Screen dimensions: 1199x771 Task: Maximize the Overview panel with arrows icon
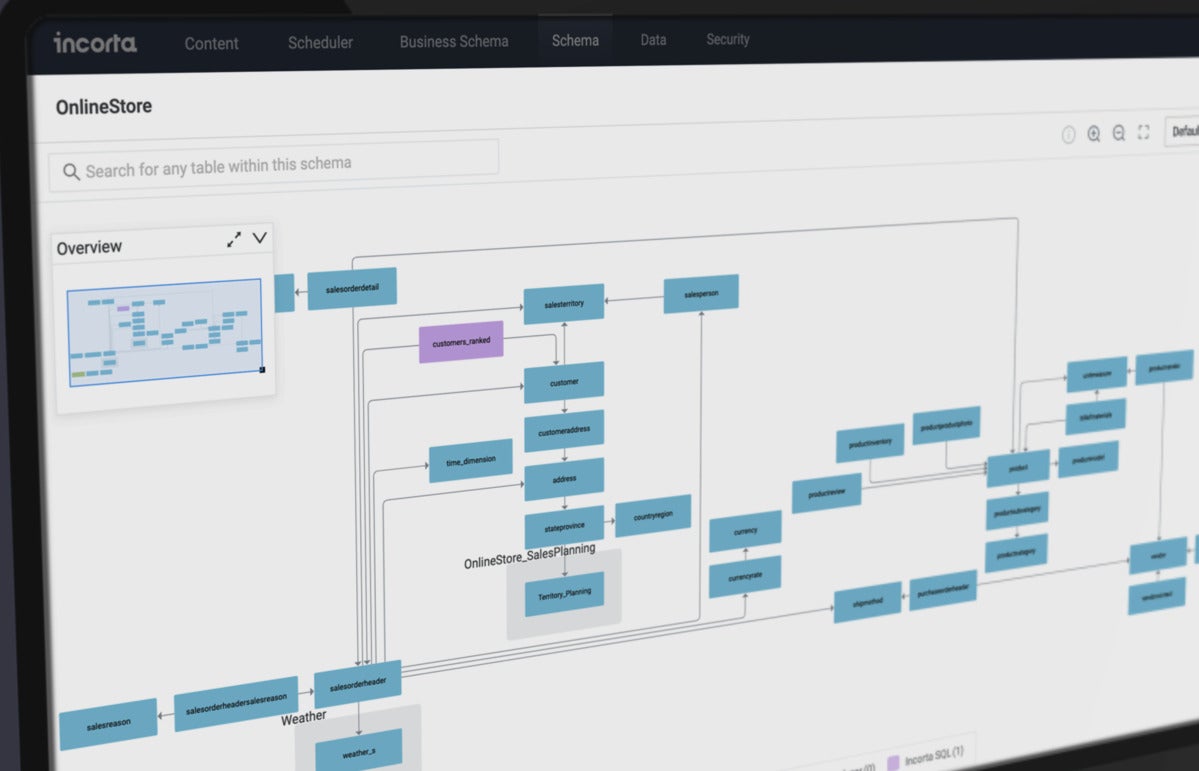(234, 239)
